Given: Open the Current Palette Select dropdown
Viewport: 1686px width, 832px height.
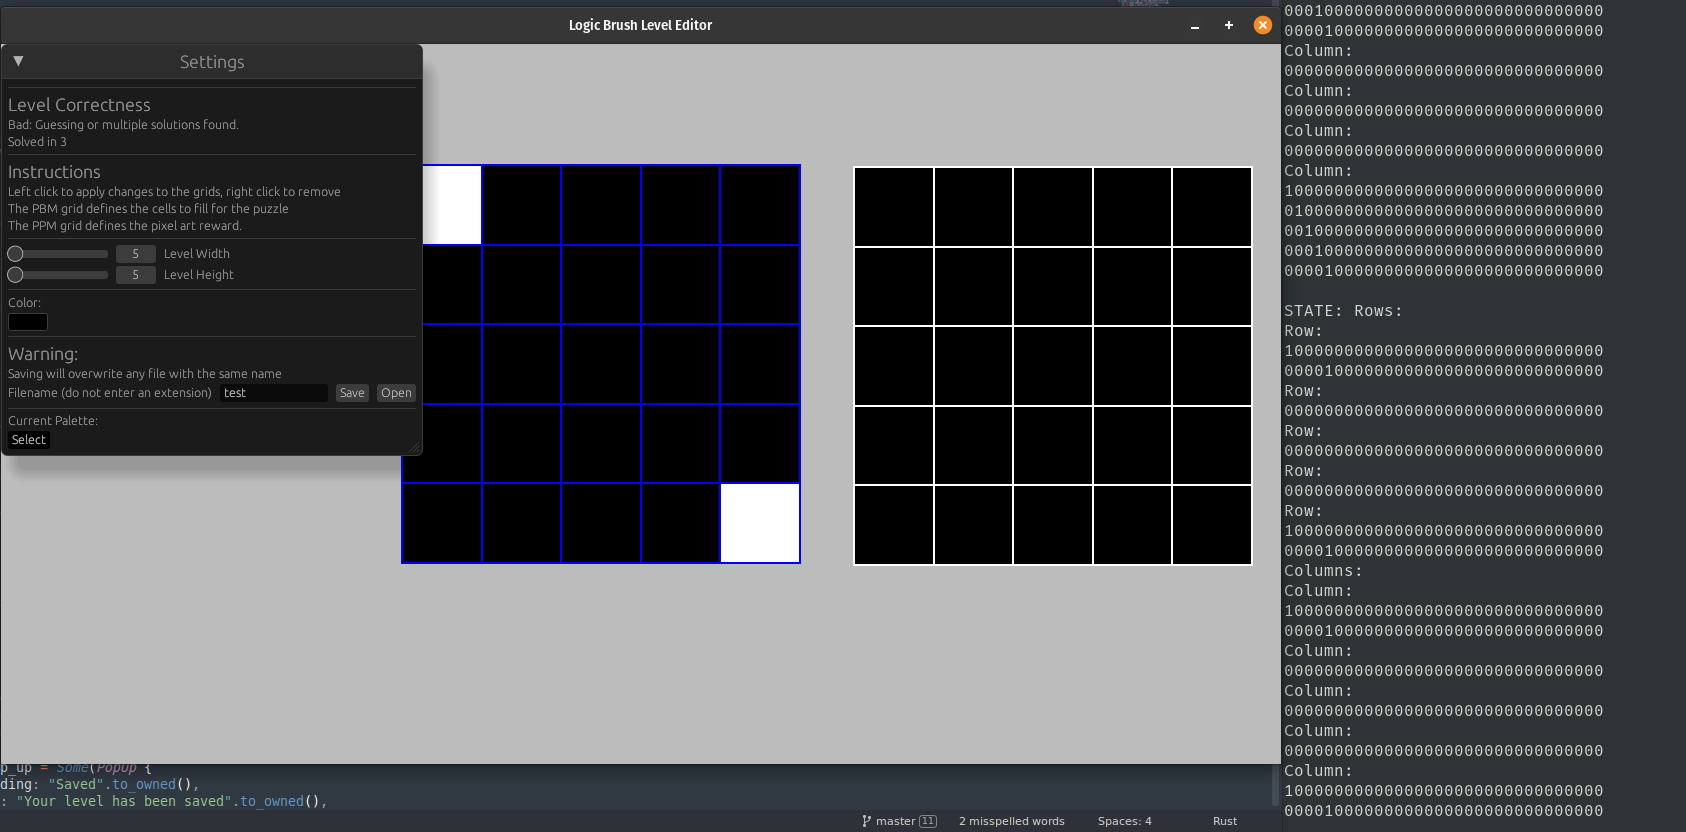Looking at the screenshot, I should click(x=29, y=440).
